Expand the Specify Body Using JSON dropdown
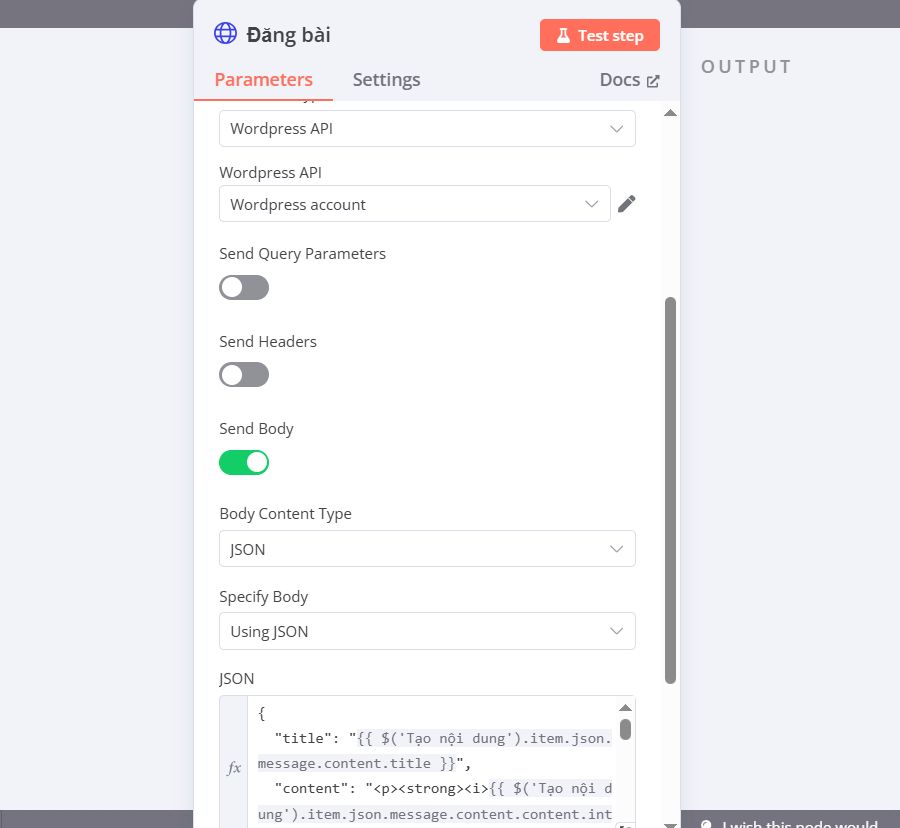The width and height of the screenshot is (900, 828). point(427,631)
